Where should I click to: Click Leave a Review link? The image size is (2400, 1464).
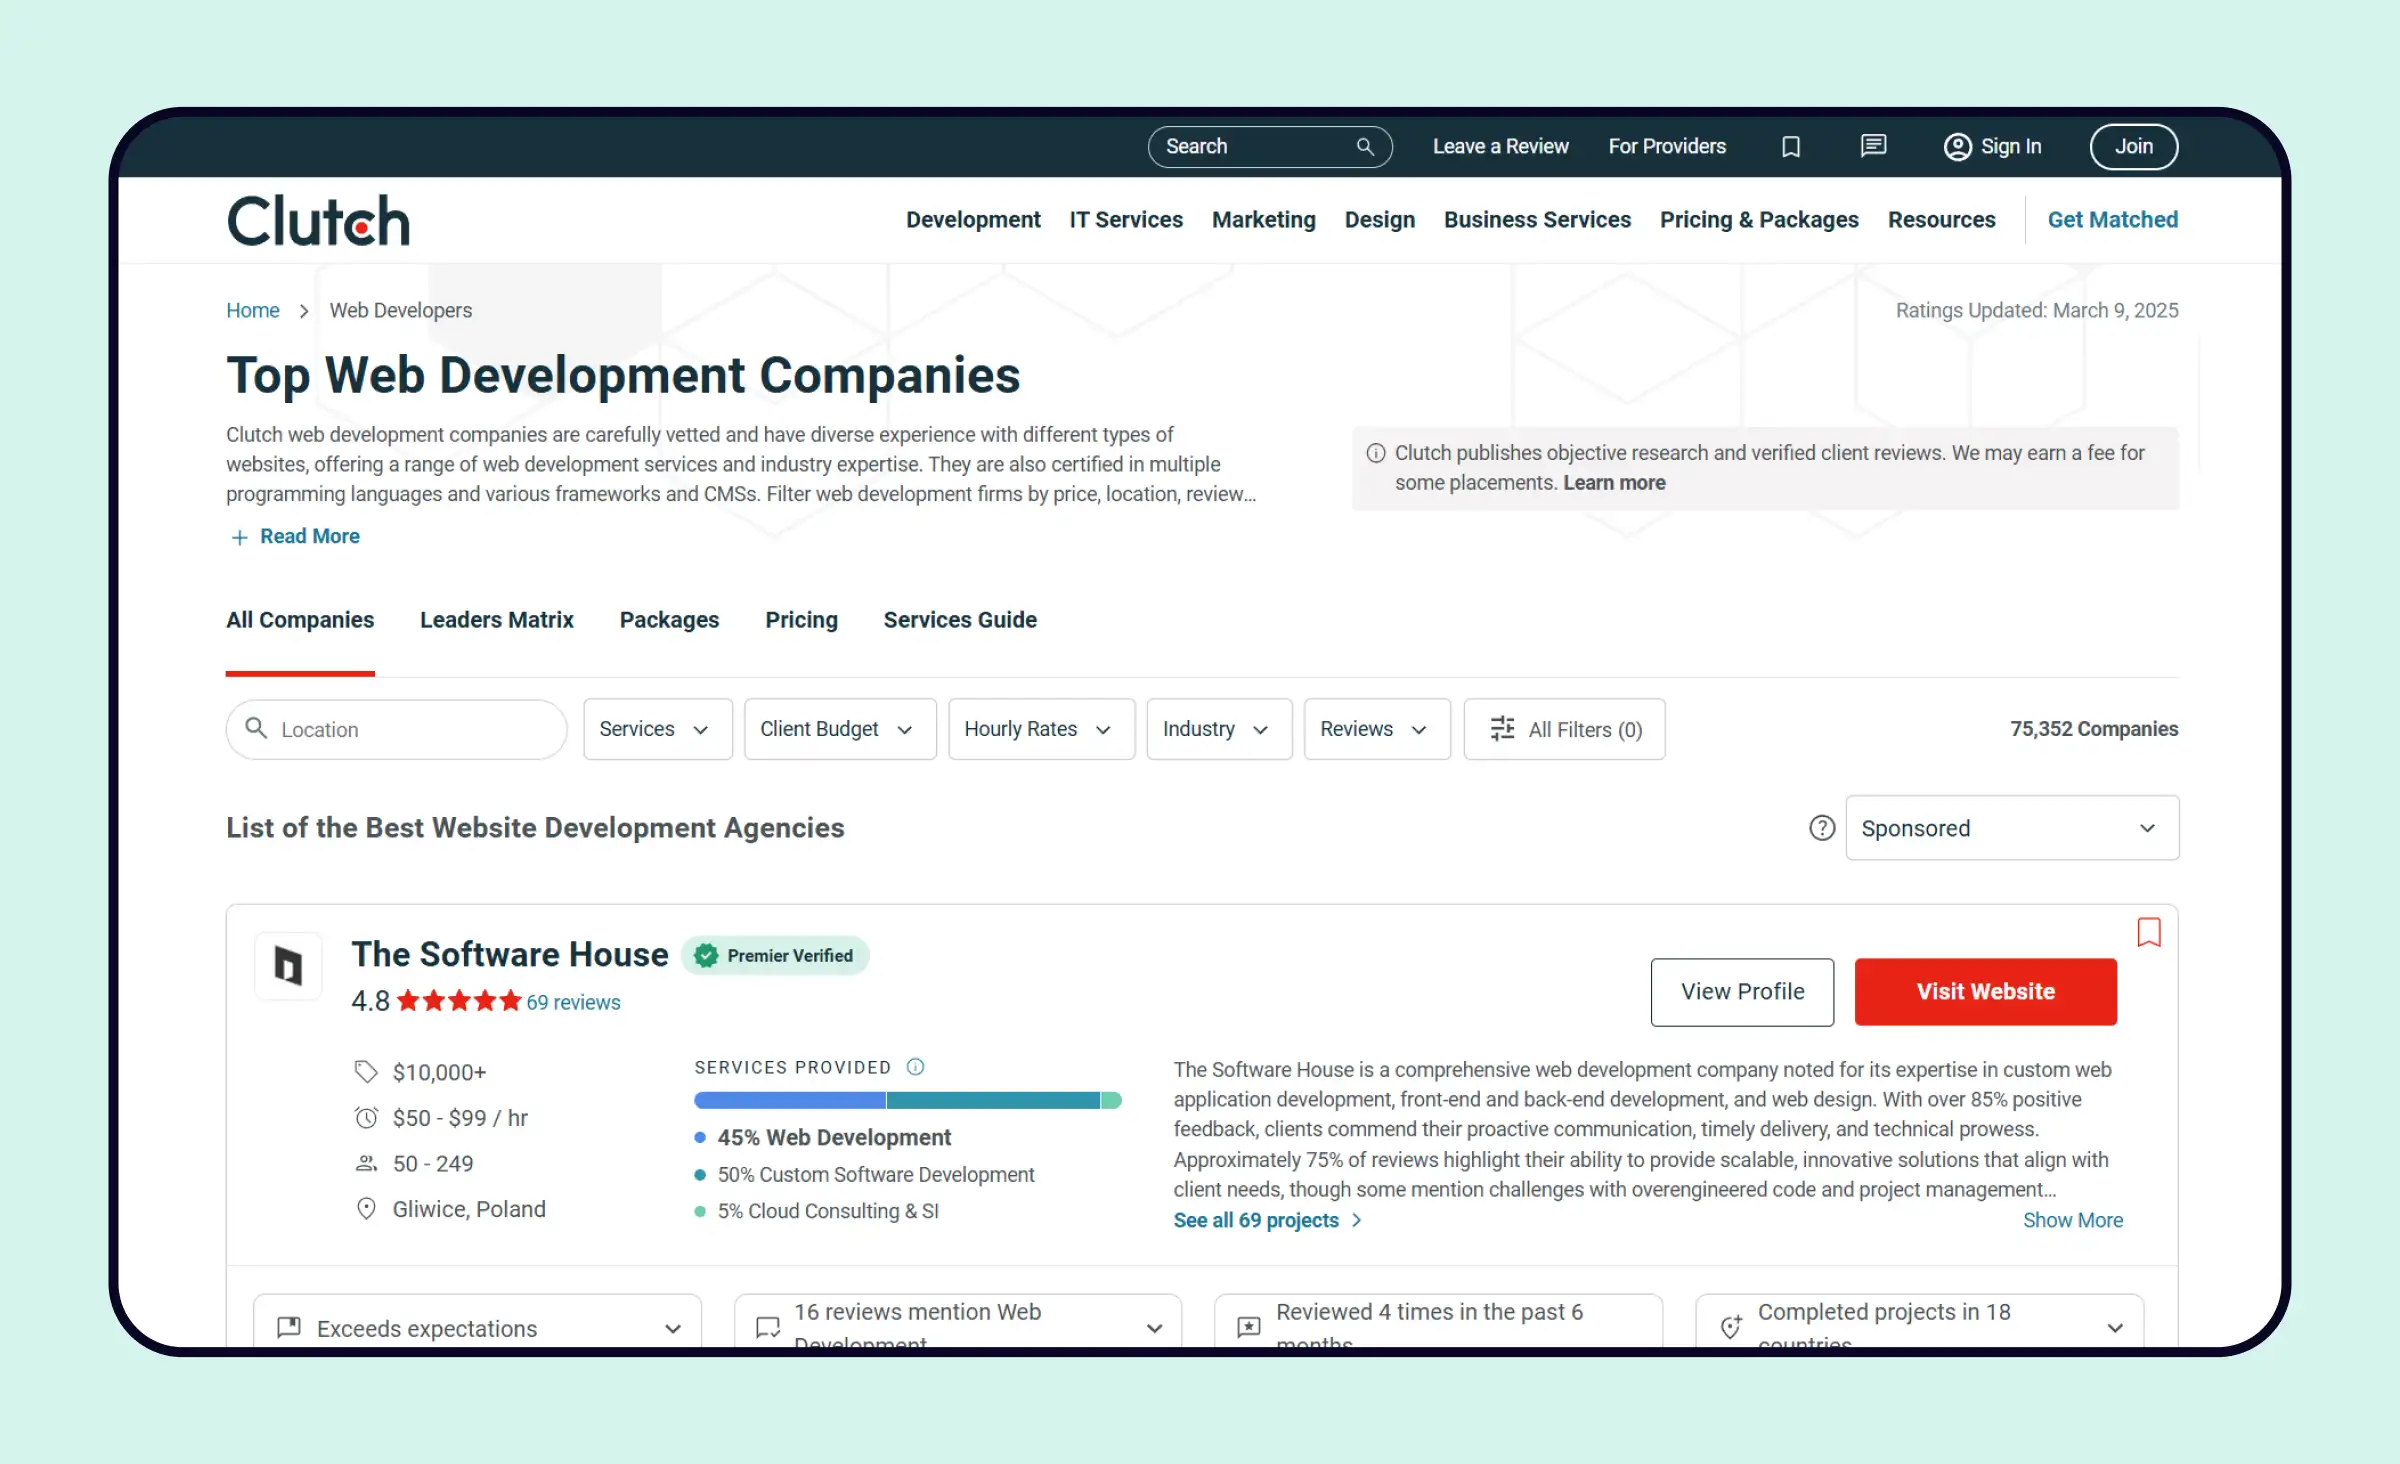point(1500,147)
